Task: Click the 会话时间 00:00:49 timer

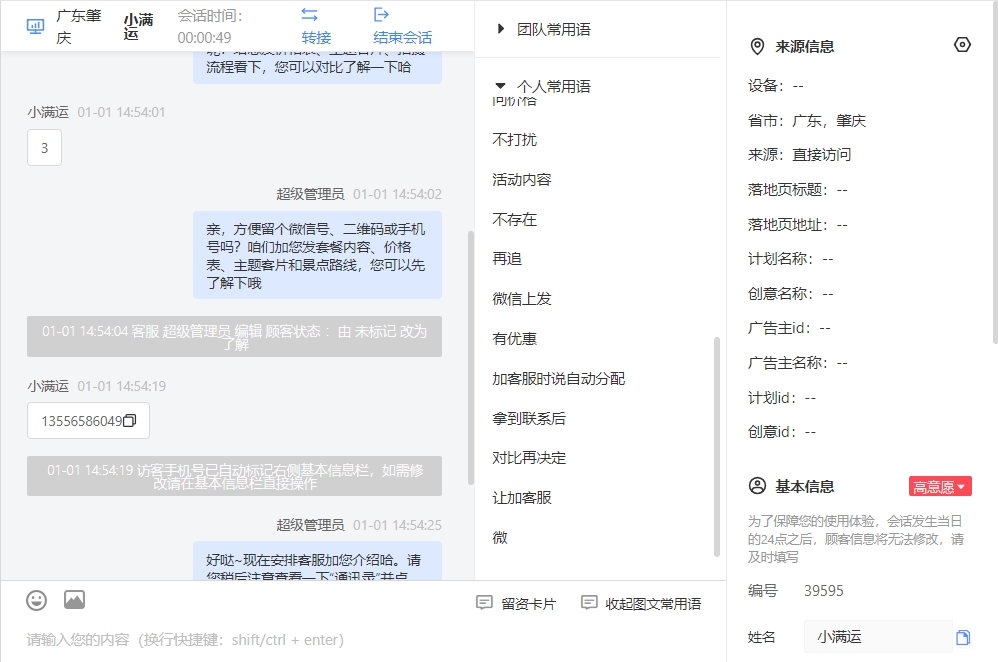Action: point(209,26)
